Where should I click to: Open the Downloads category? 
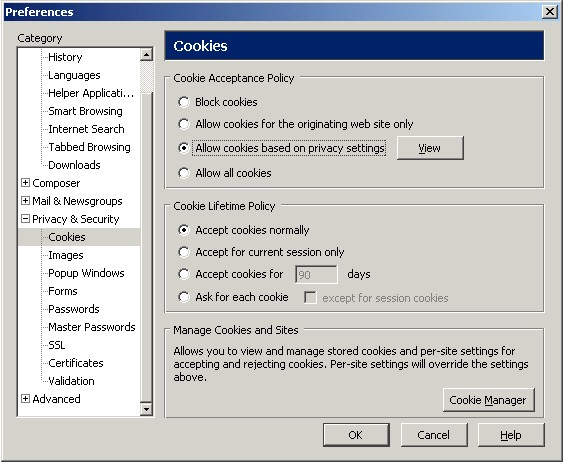74,165
